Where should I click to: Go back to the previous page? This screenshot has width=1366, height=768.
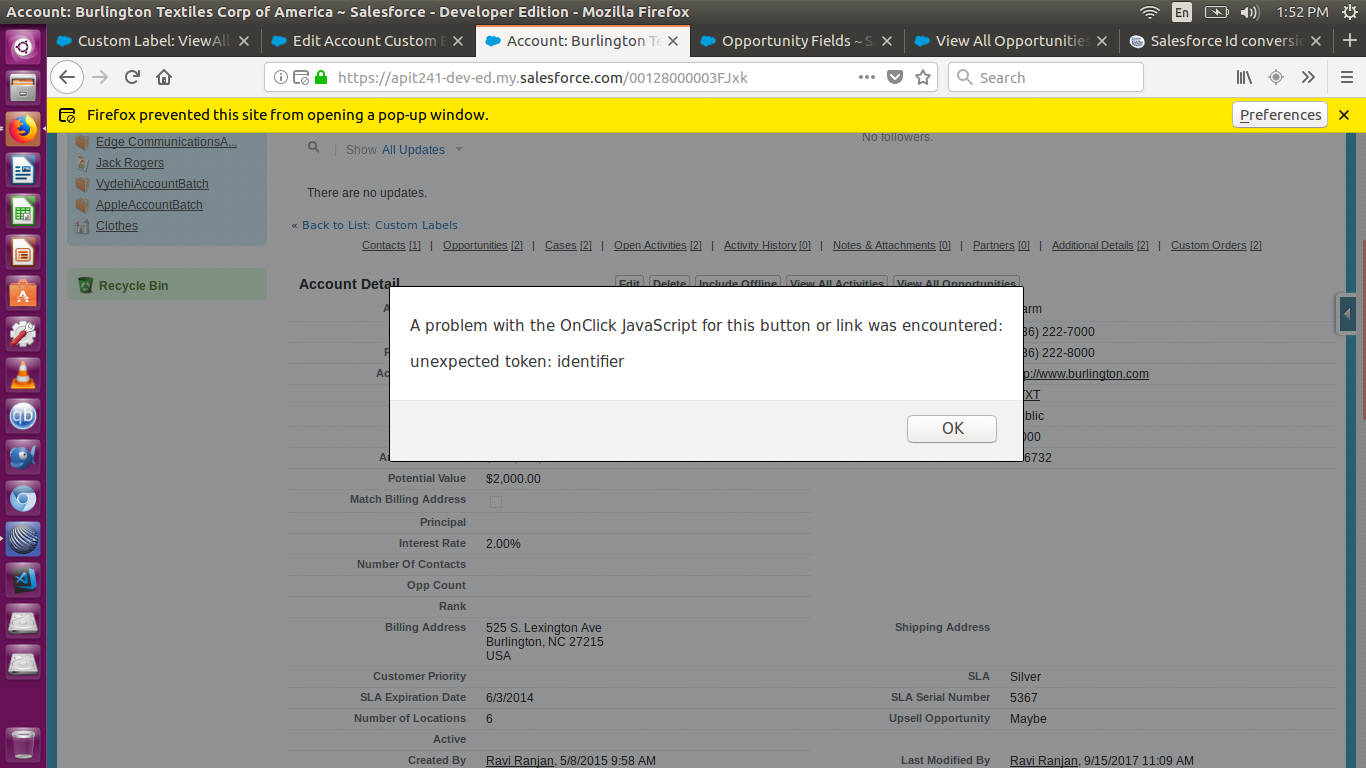pyautogui.click(x=66, y=77)
